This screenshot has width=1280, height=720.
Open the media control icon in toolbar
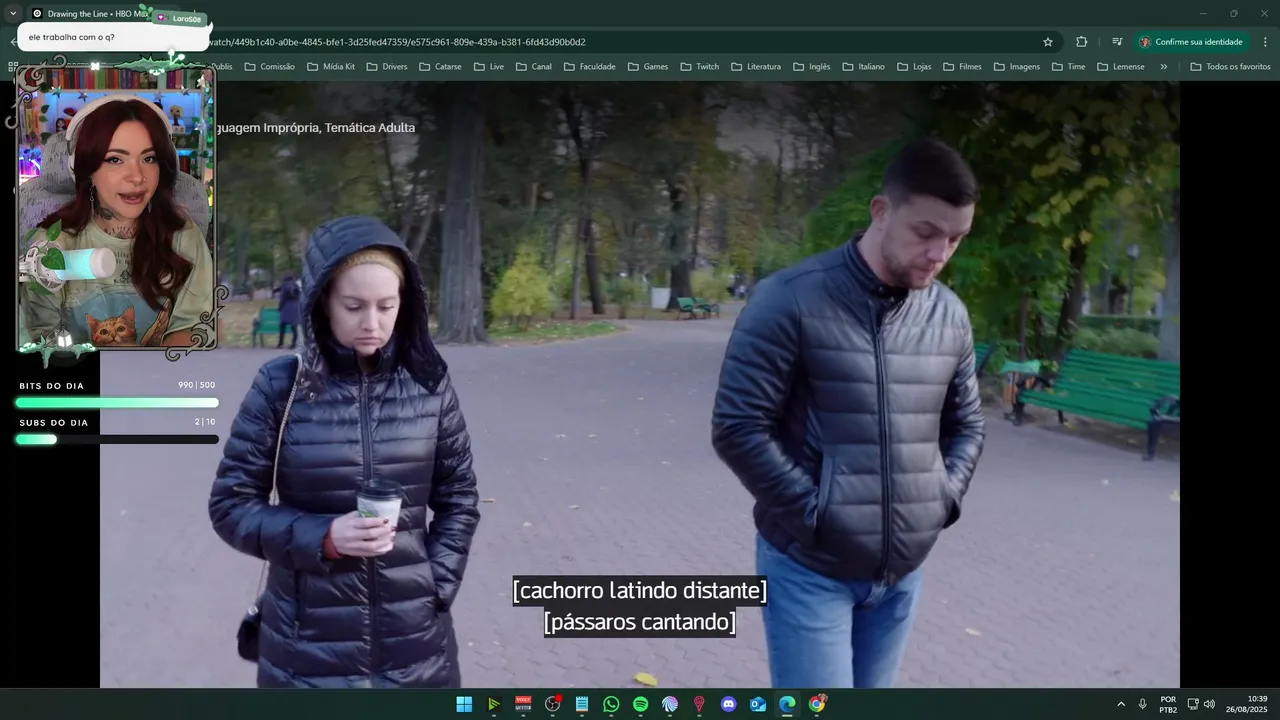coord(1117,42)
